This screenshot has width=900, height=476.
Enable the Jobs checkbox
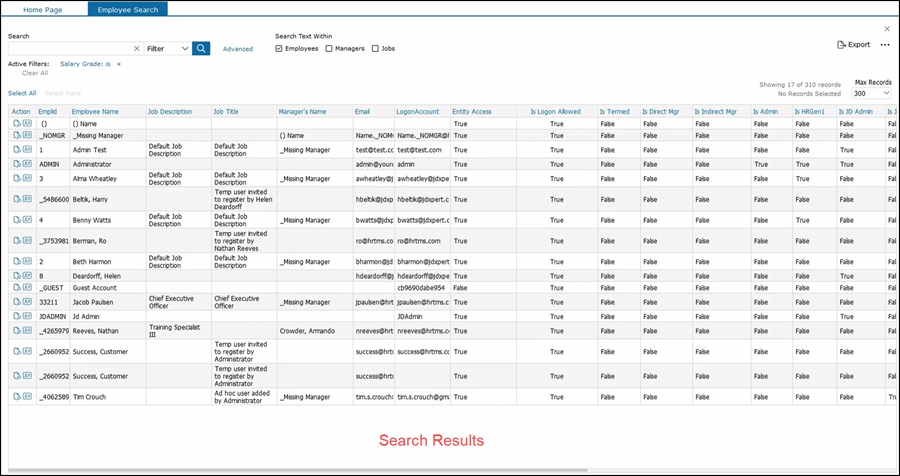tap(375, 48)
